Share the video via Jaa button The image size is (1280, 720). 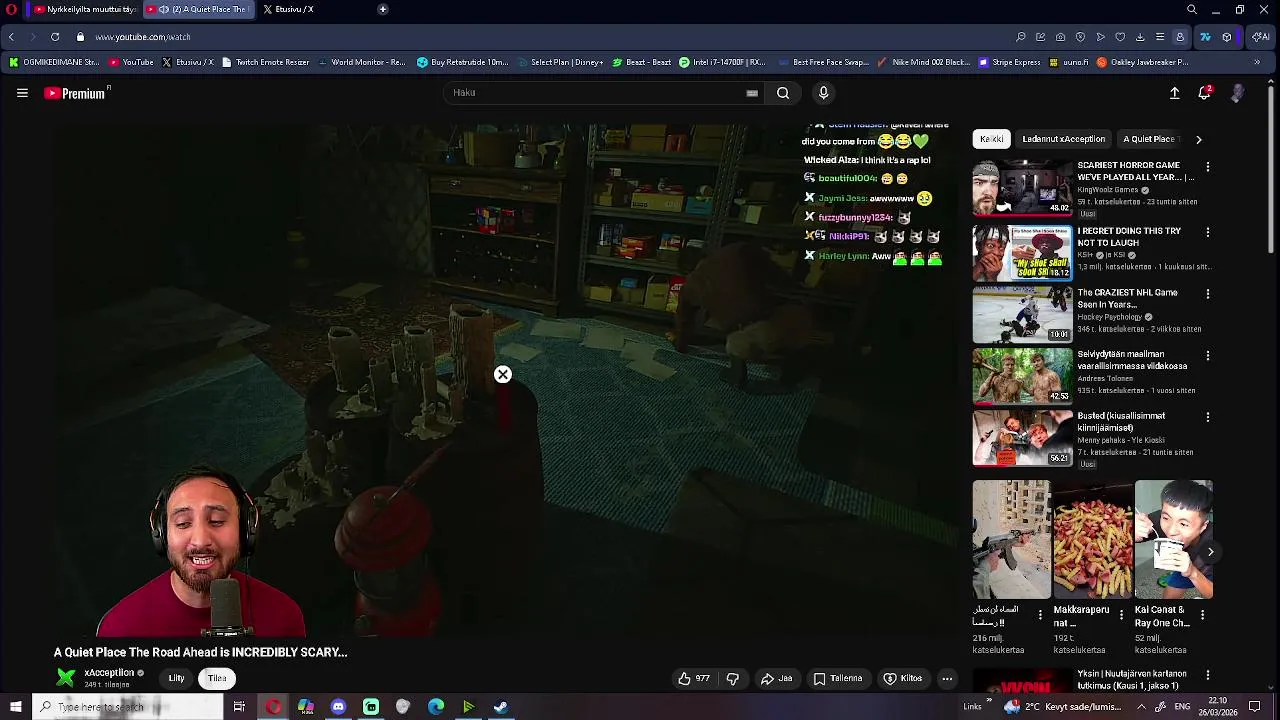[776, 678]
